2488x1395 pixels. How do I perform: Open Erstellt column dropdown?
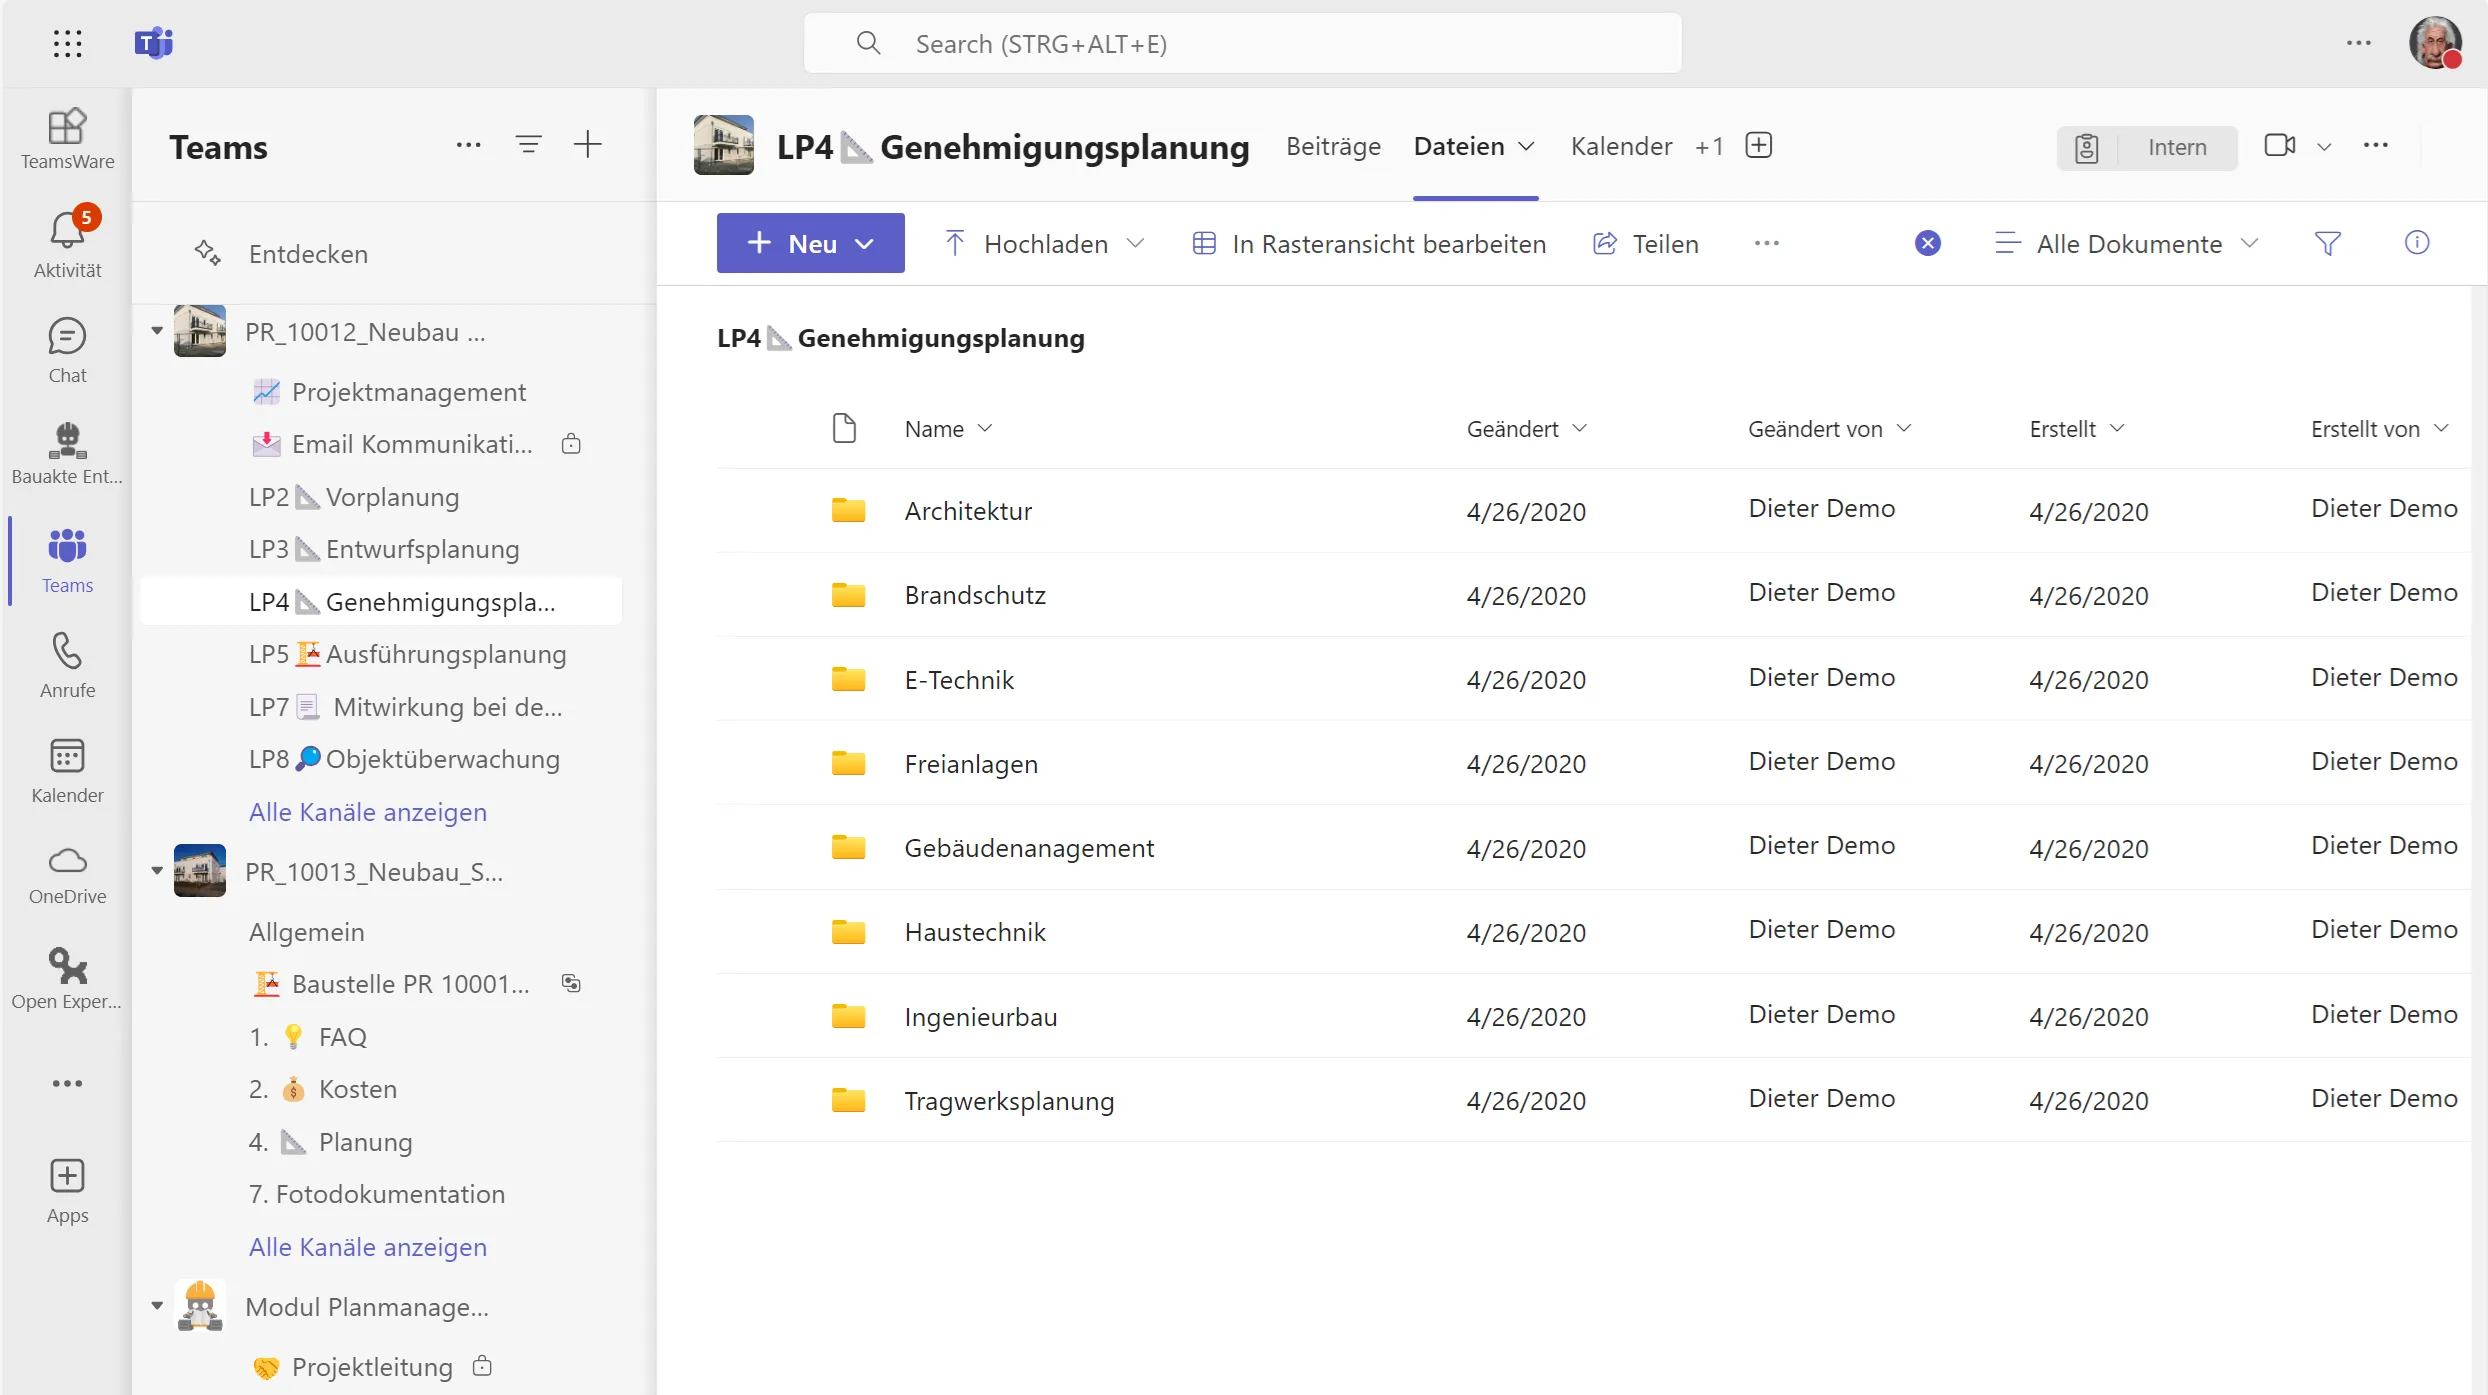pos(2077,429)
